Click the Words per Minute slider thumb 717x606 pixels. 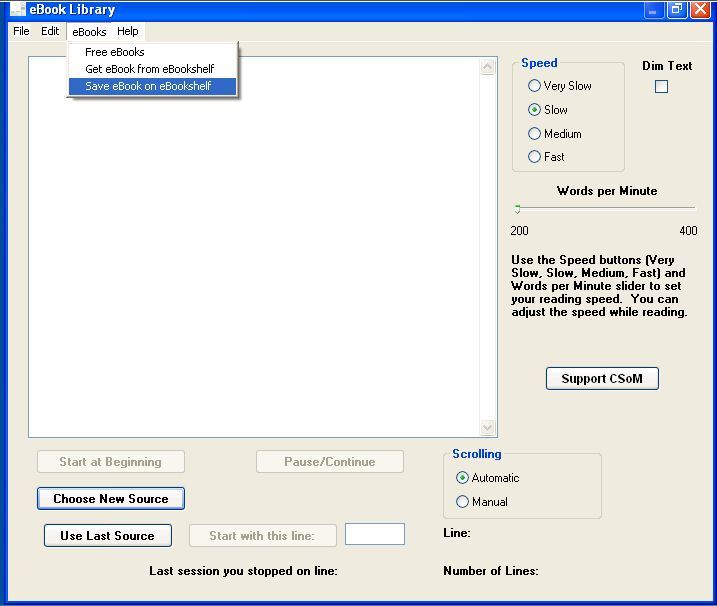pos(517,209)
